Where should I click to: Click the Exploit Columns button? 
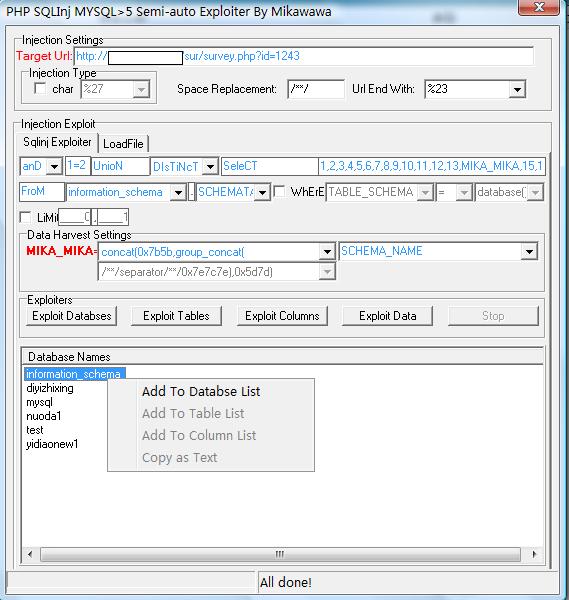tap(282, 316)
